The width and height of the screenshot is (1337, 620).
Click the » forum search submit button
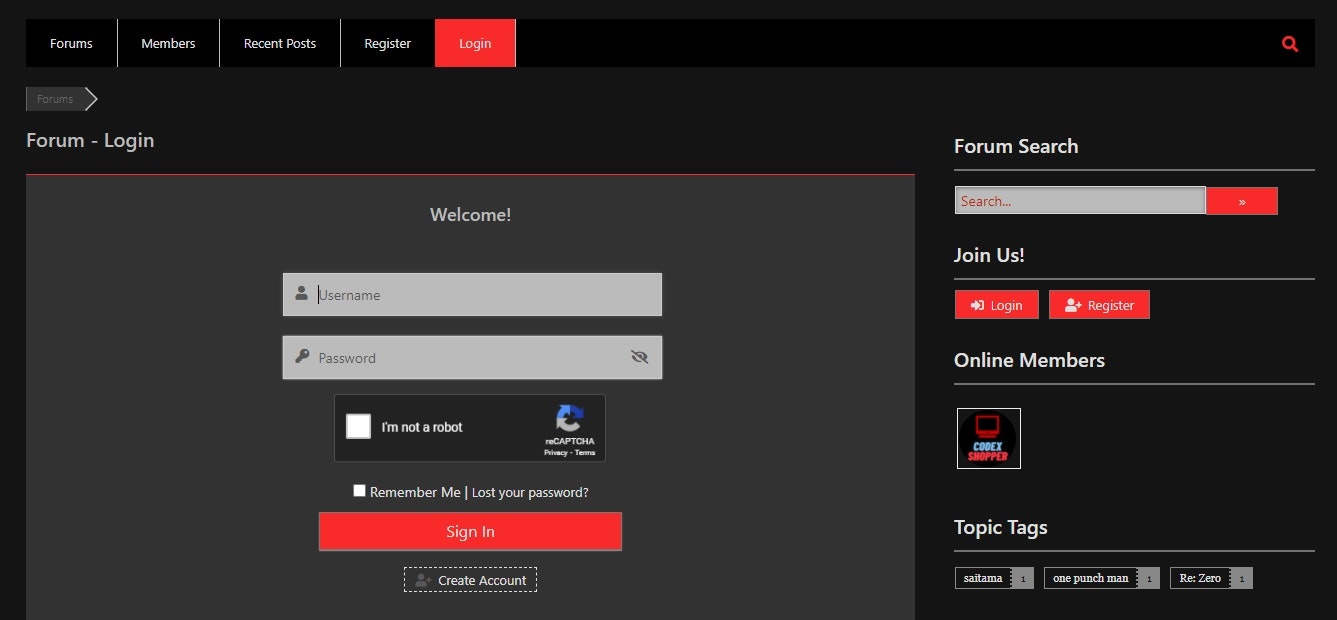1242,200
